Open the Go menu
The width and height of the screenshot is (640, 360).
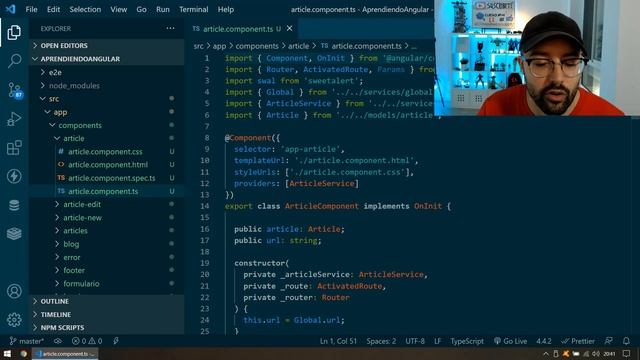click(141, 9)
